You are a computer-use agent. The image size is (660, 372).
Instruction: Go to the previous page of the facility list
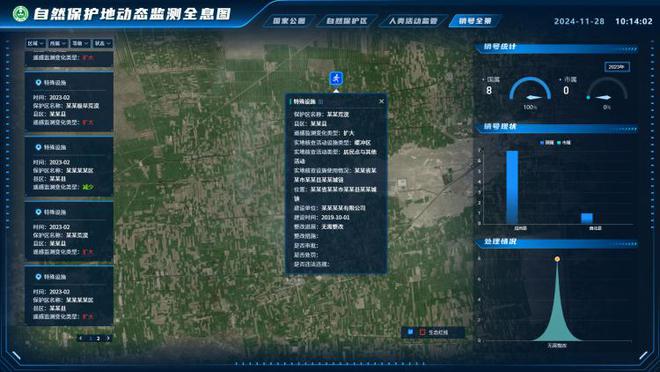(x=81, y=338)
